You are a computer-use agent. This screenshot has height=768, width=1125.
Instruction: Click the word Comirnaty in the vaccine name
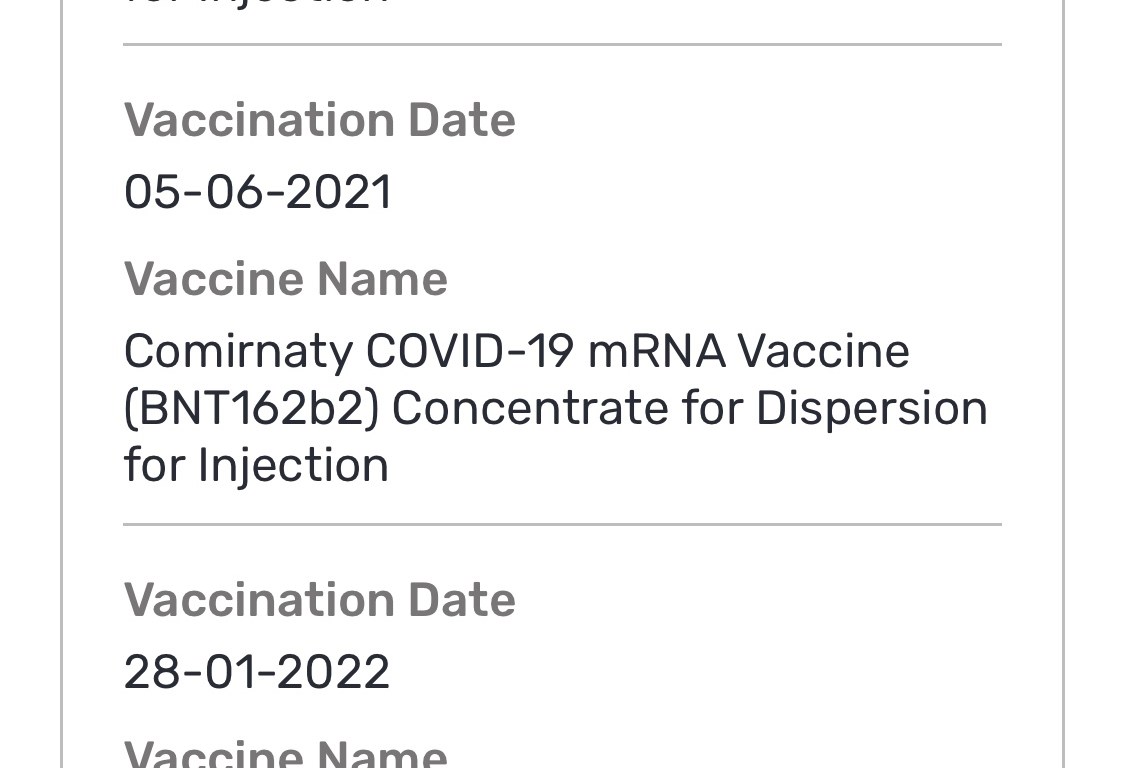[x=238, y=352]
